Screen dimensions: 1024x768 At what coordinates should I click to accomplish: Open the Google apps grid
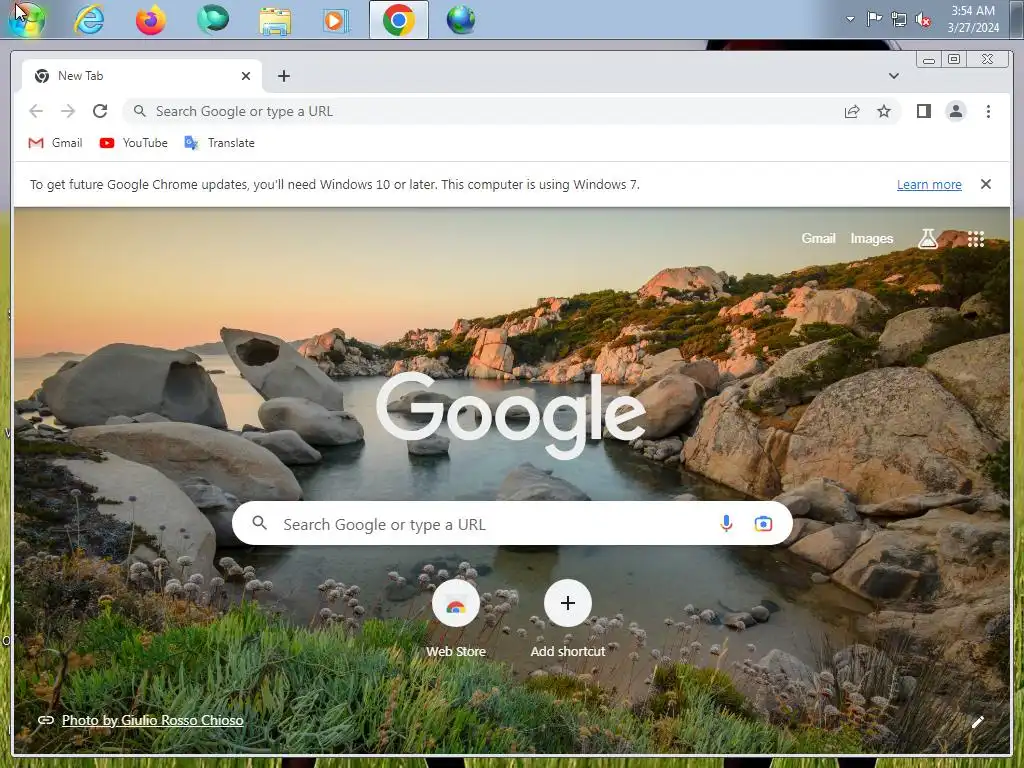click(x=976, y=239)
